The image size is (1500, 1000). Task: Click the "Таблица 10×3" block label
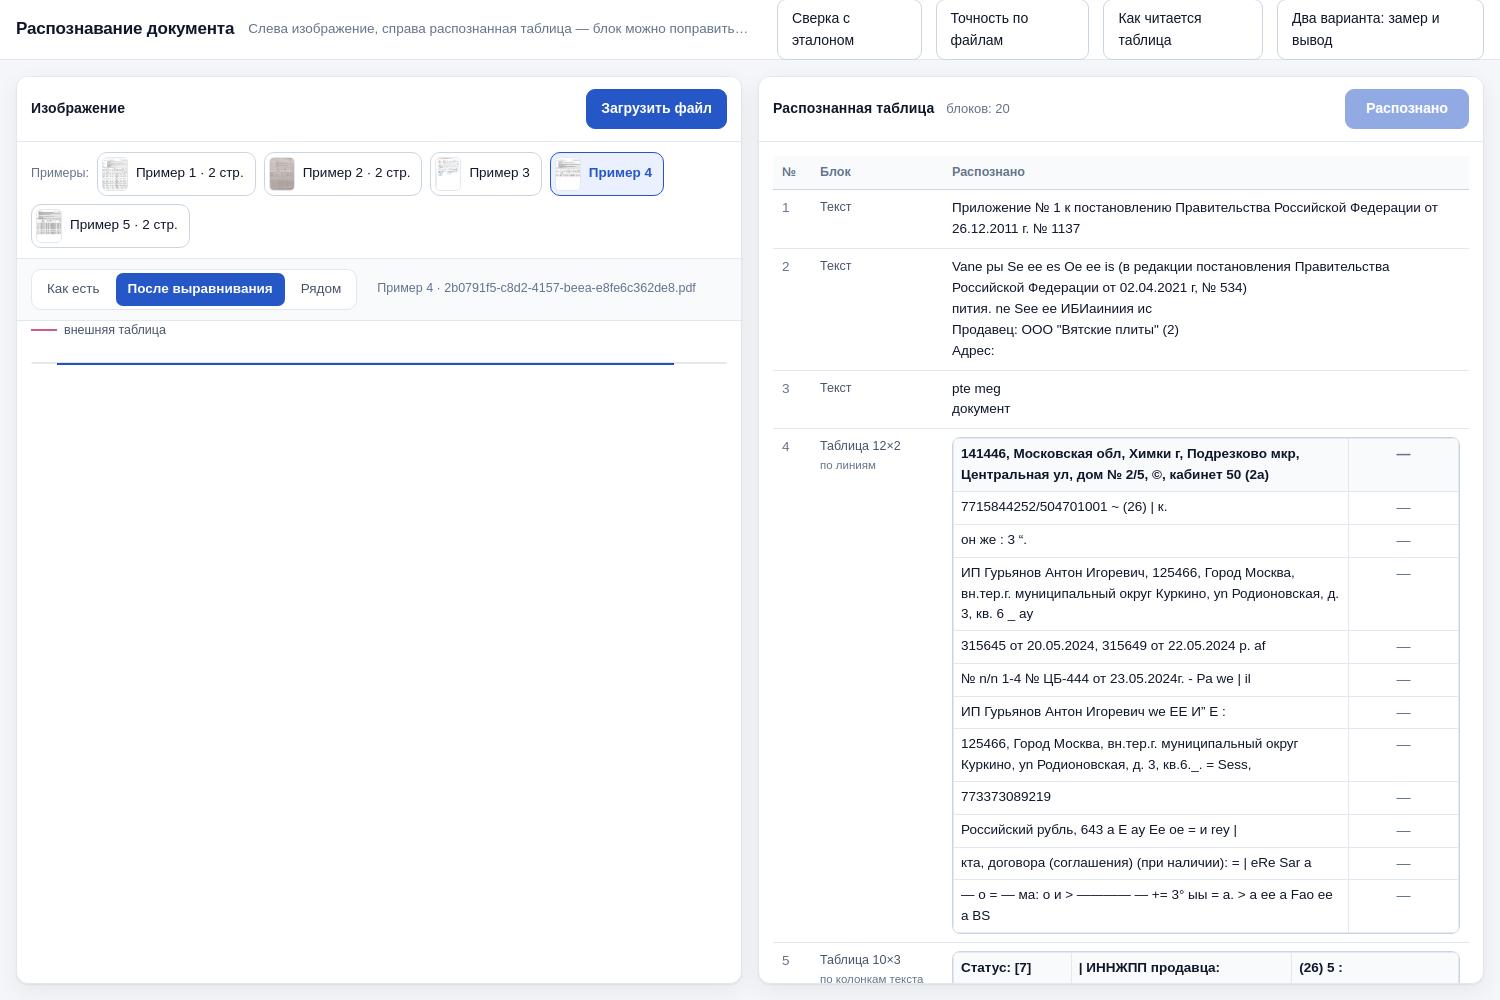coord(860,960)
